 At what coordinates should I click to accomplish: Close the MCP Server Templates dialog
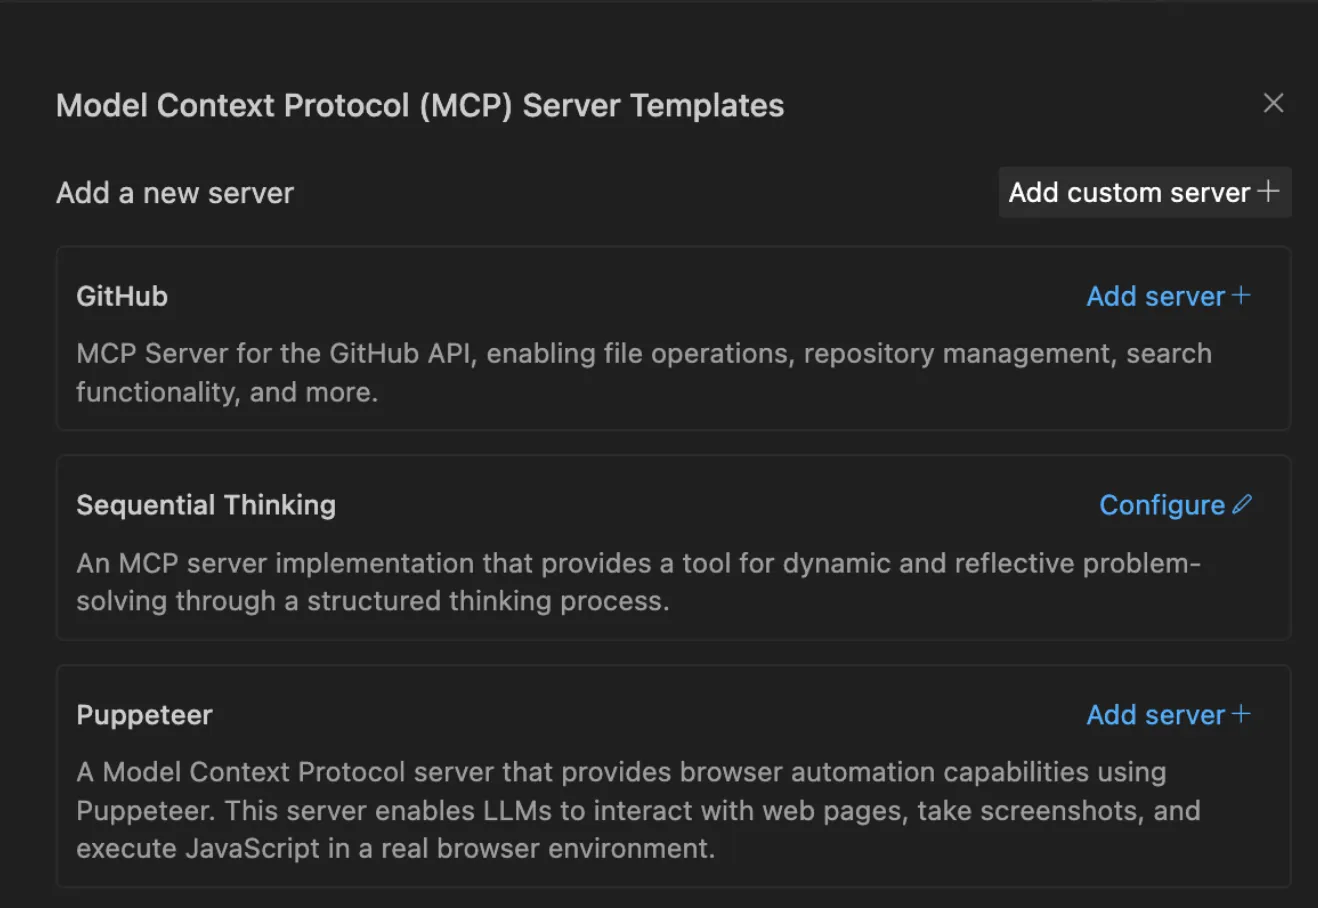(x=1273, y=103)
